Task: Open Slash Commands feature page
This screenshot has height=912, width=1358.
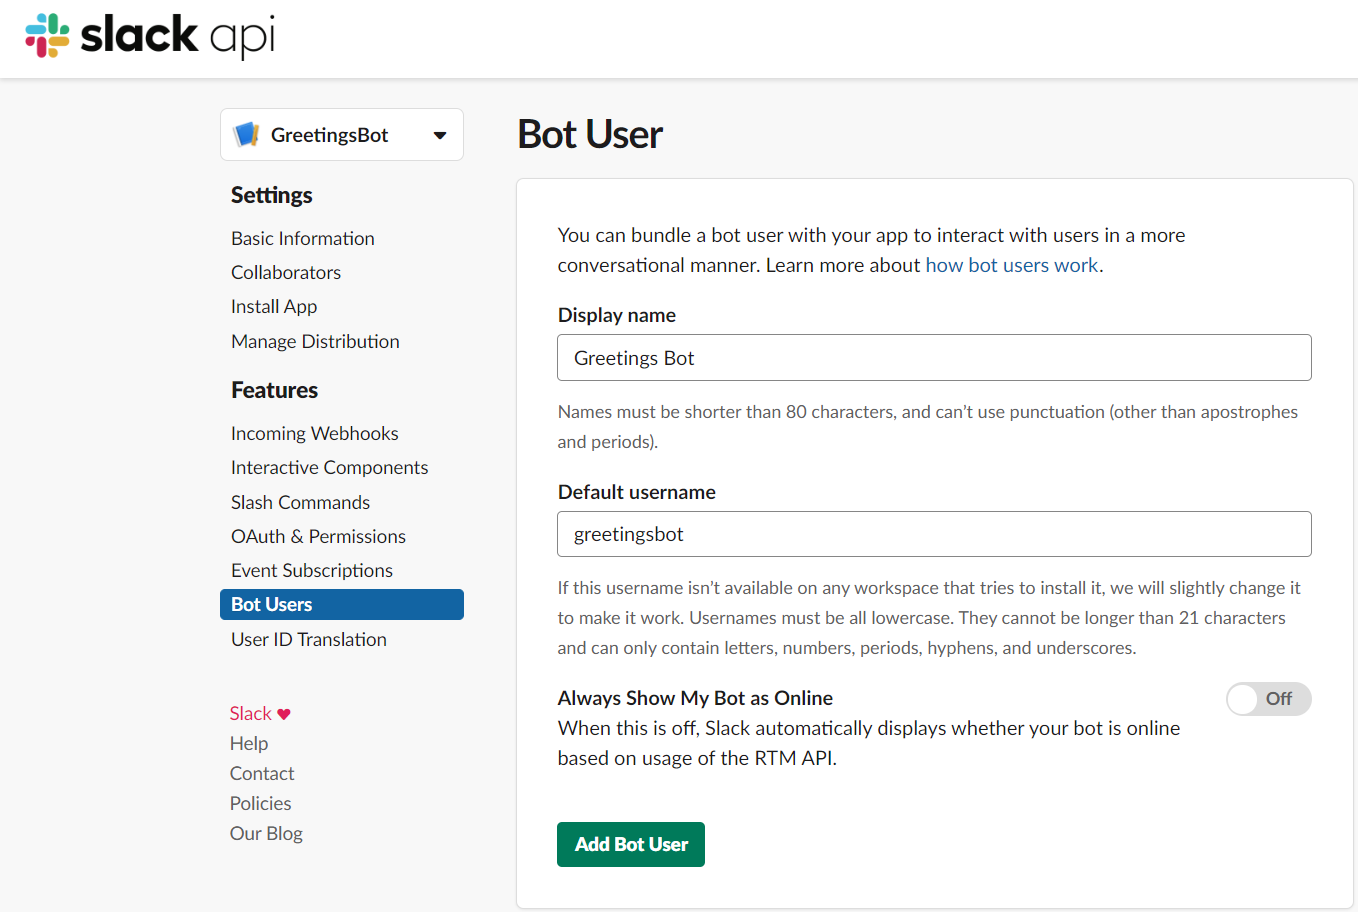Action: 300,502
